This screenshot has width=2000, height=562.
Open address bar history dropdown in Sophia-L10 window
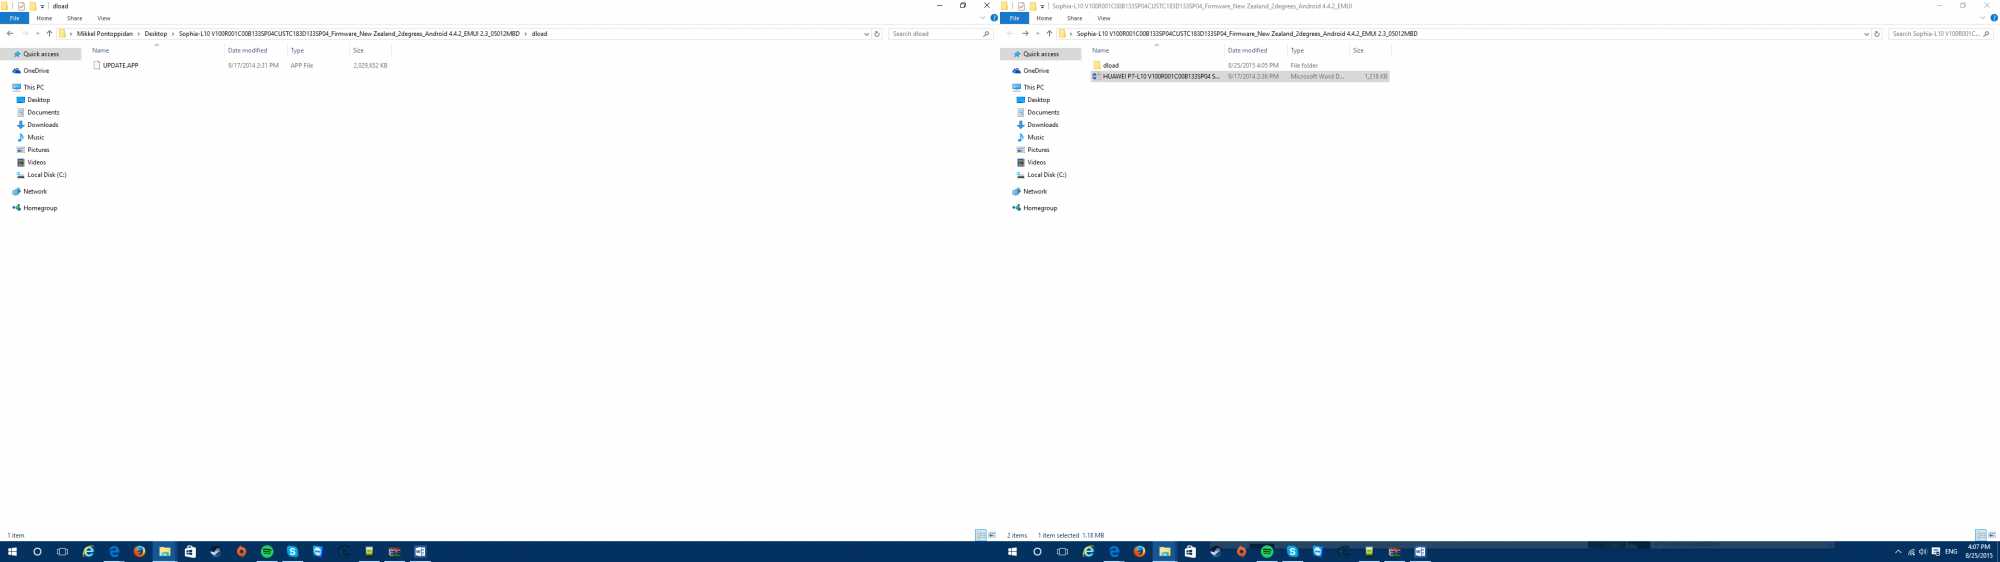[x=1866, y=34]
